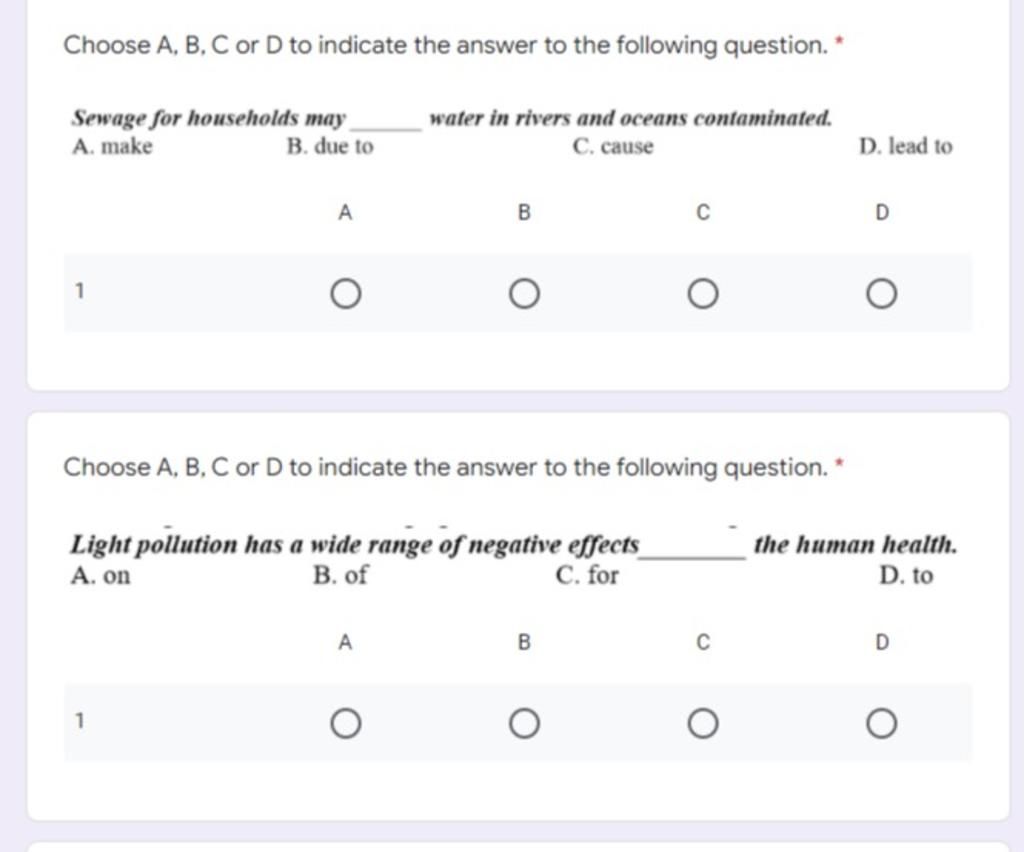
Task: Click the second question's title text
Action: 446,467
